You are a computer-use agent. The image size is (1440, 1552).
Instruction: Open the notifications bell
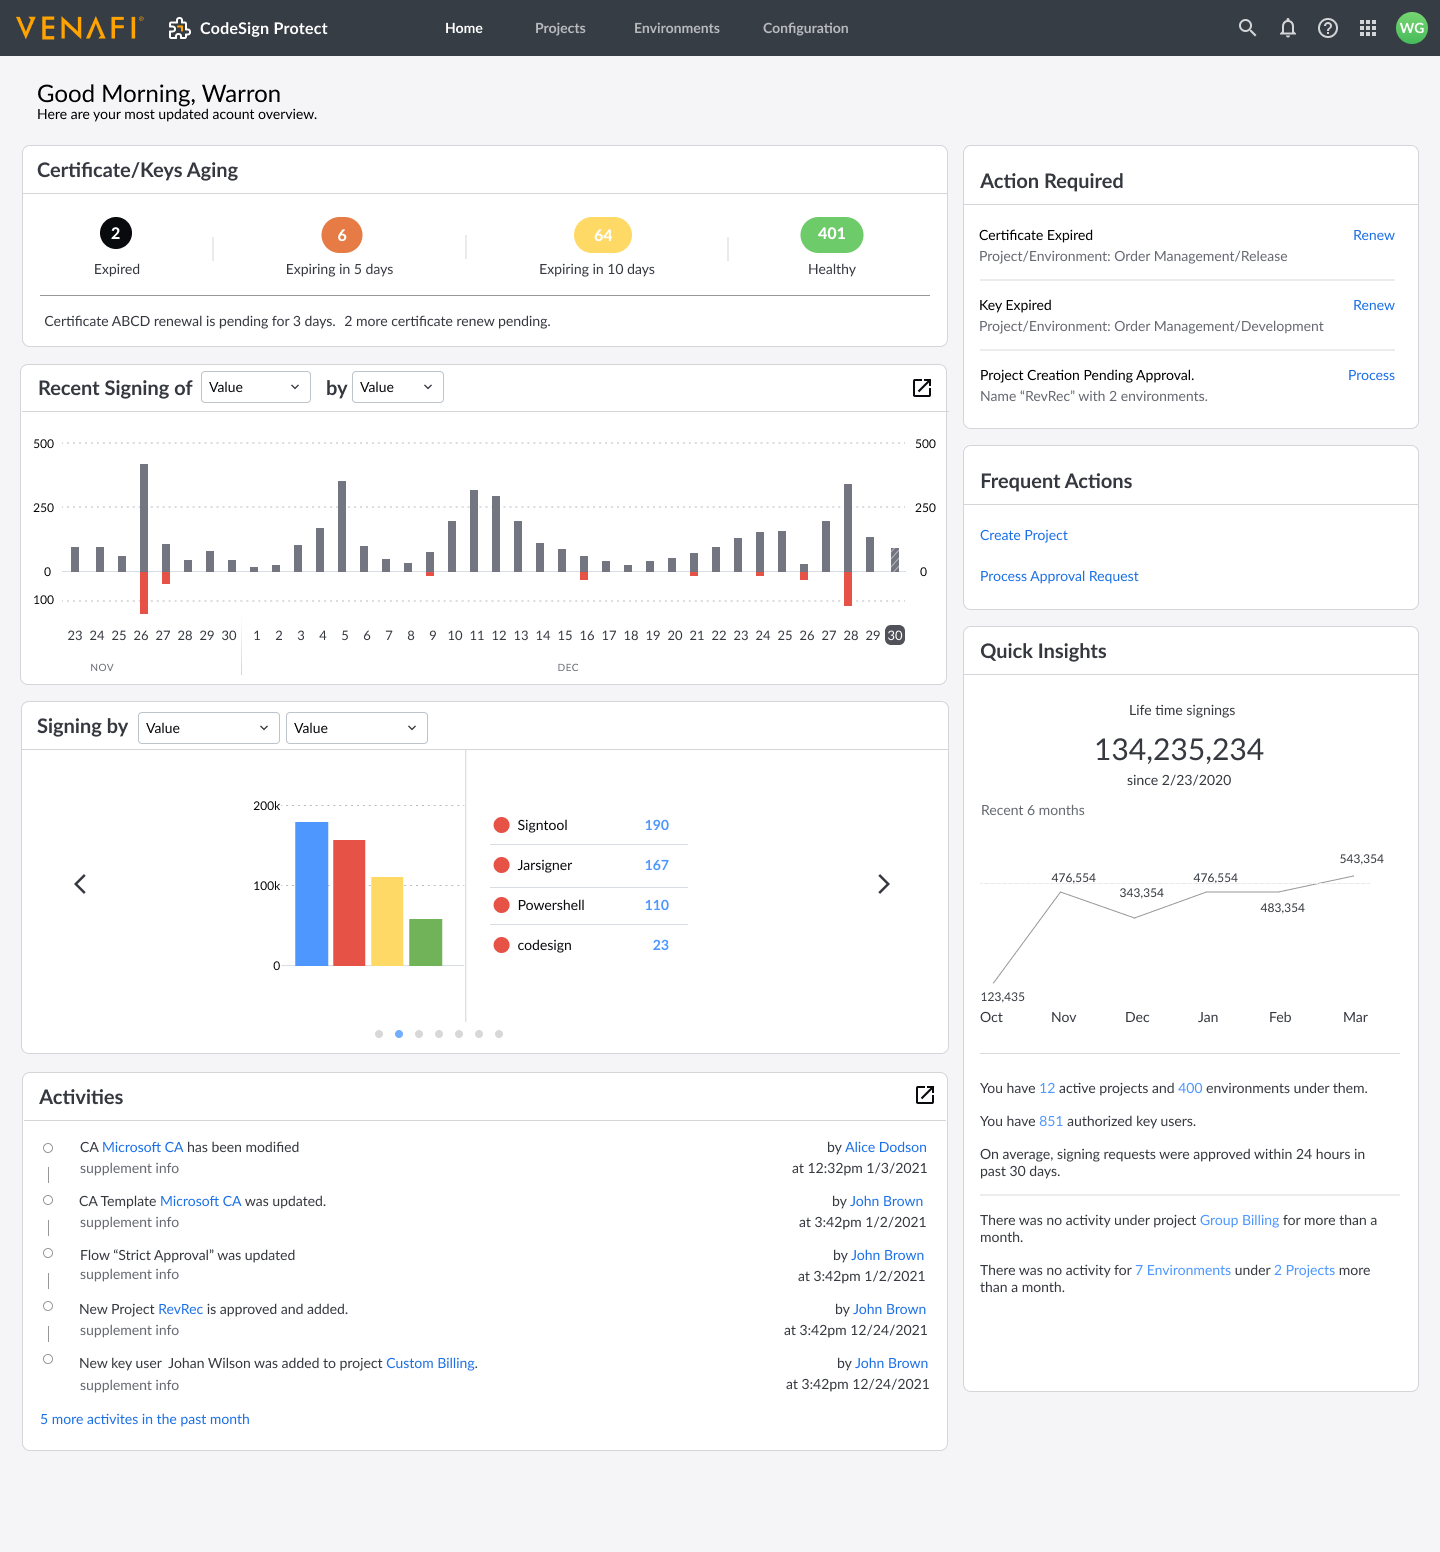point(1288,28)
